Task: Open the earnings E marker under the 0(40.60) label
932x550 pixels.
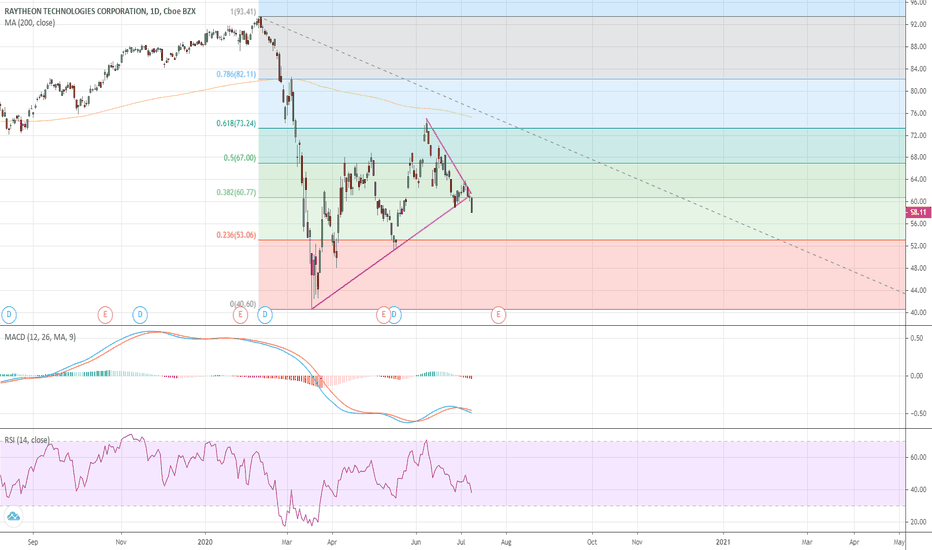Action: (x=240, y=315)
